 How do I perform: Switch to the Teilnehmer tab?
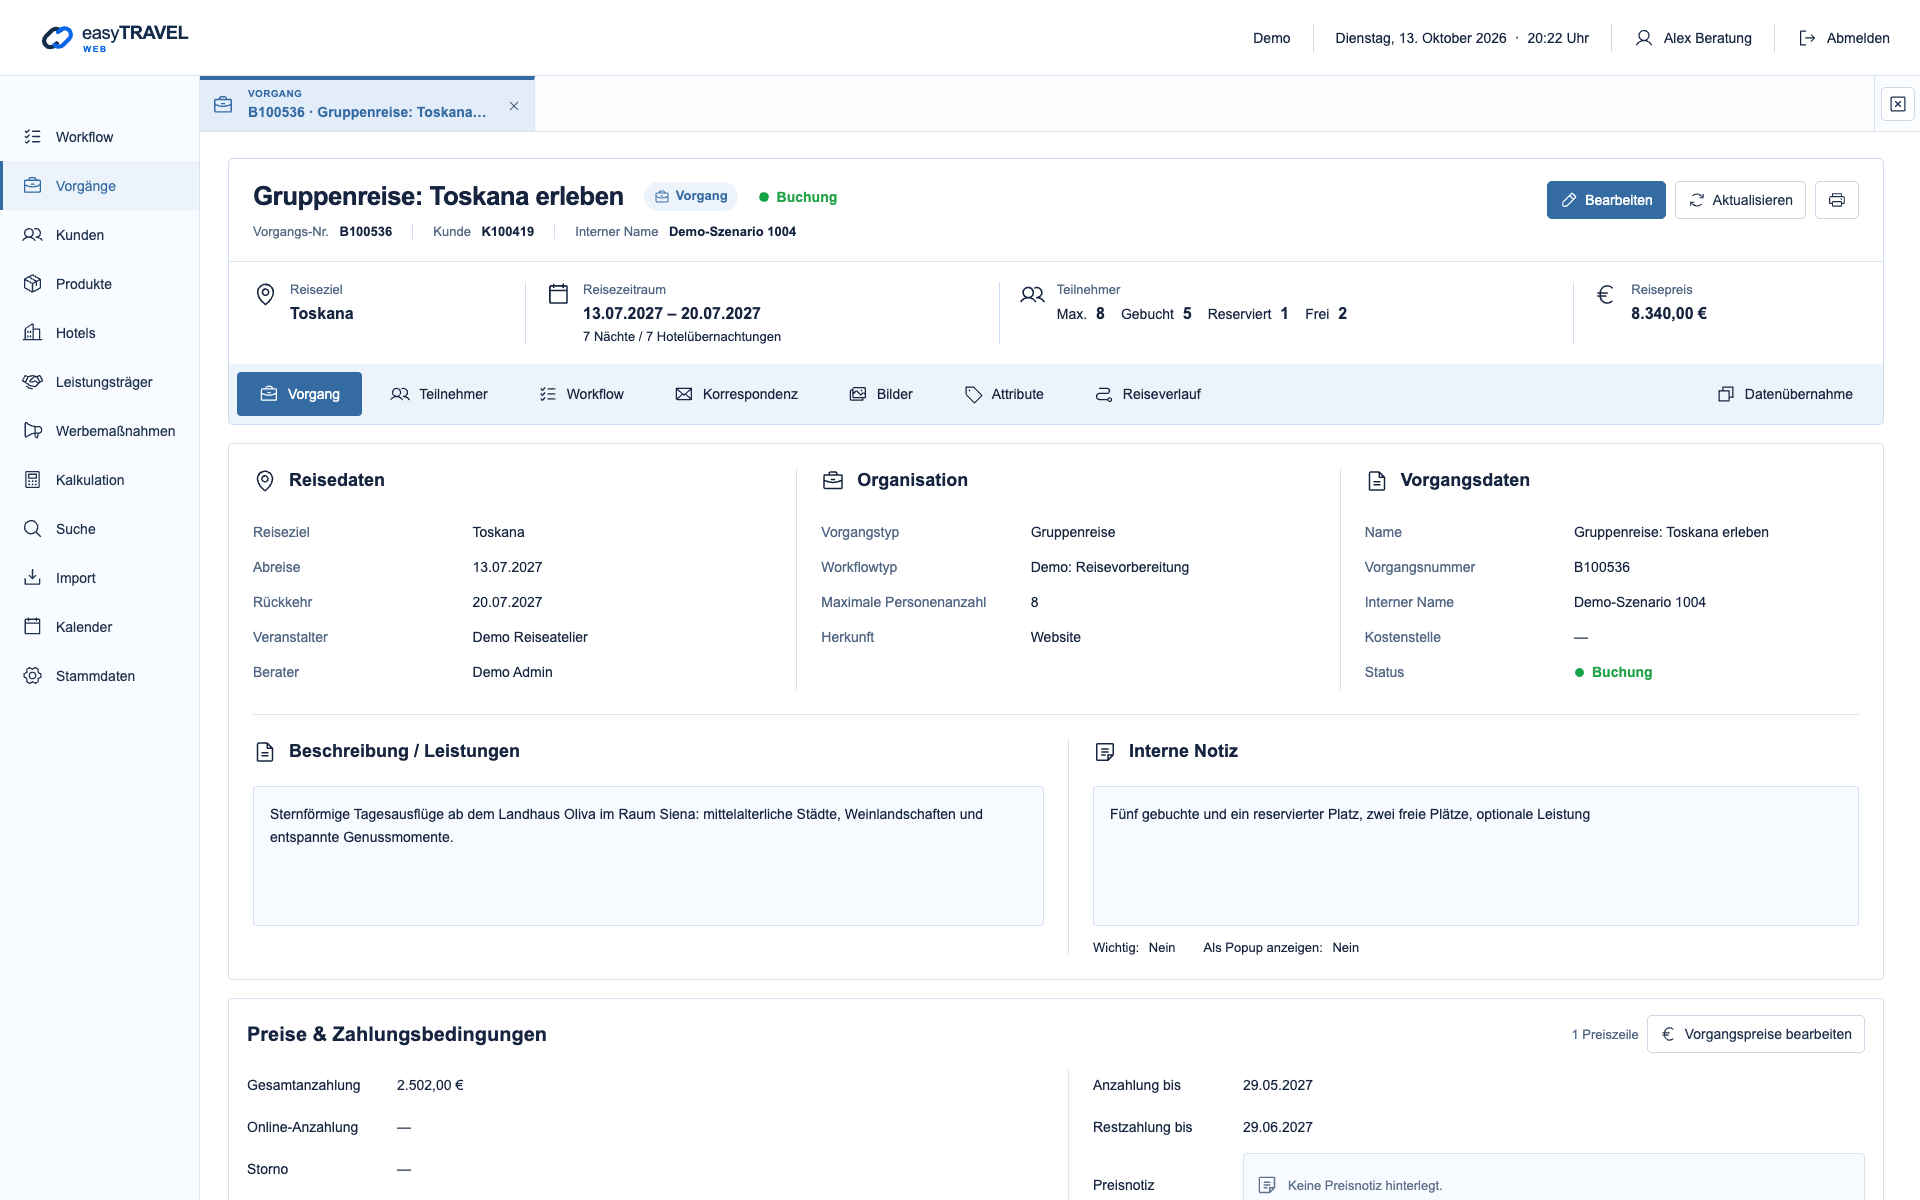(439, 394)
